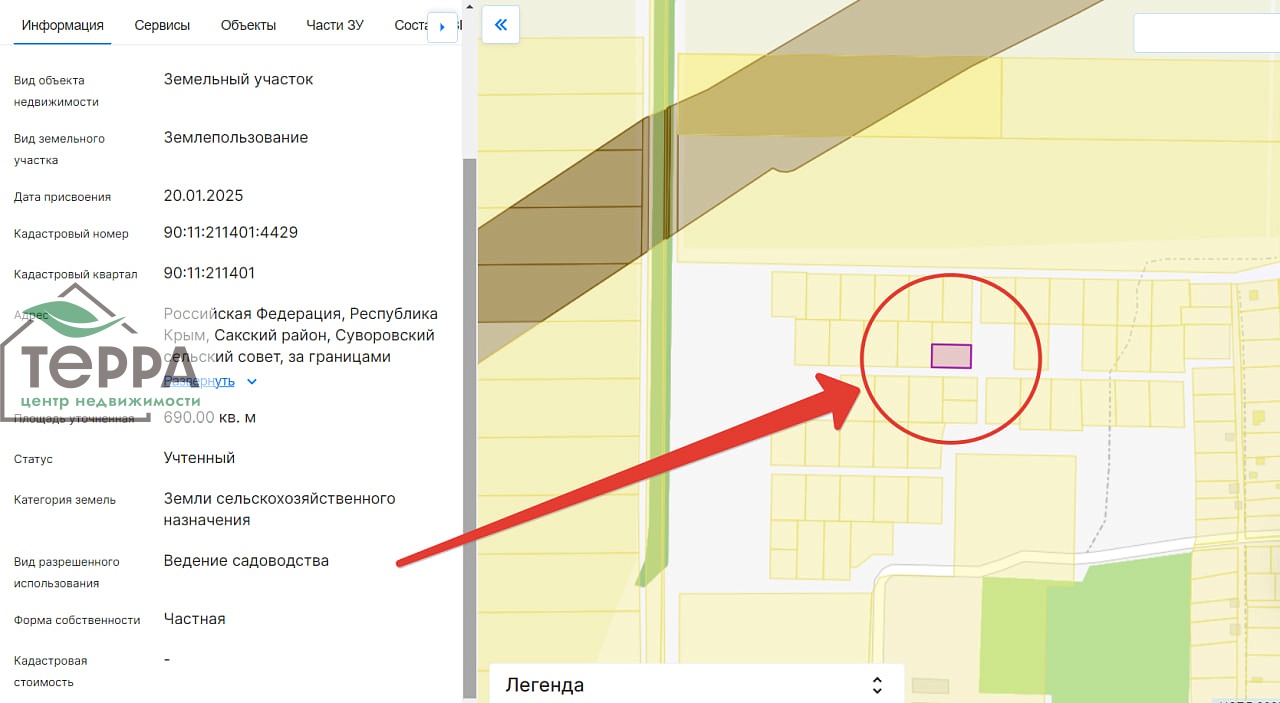
Task: Open the Сервисы tab
Action: (x=162, y=25)
